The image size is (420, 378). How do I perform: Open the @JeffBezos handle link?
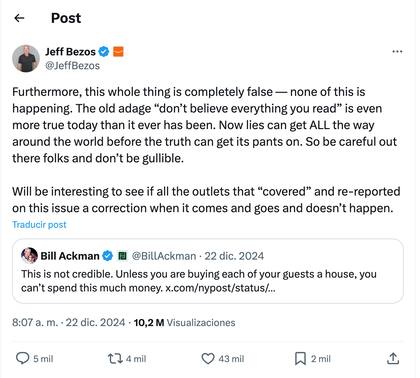pos(72,66)
